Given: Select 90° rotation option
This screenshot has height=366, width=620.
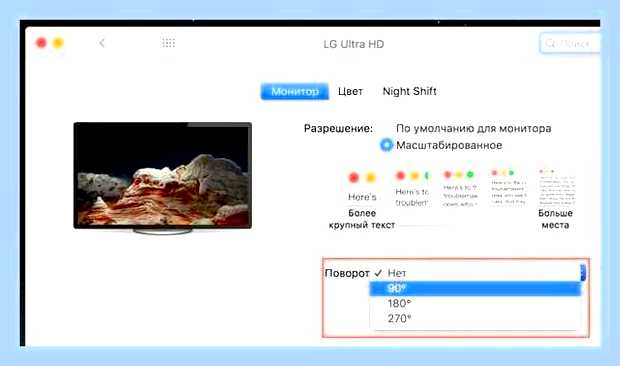Looking at the screenshot, I should click(x=474, y=288).
